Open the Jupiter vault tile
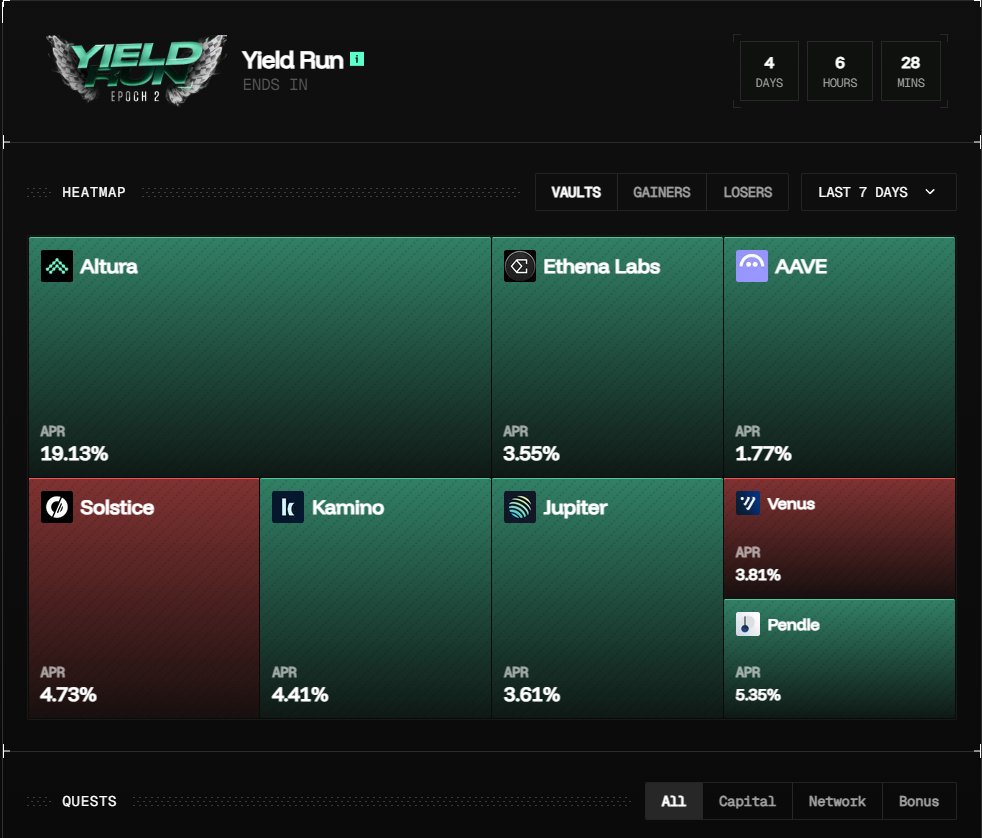This screenshot has height=838, width=982. [x=607, y=598]
